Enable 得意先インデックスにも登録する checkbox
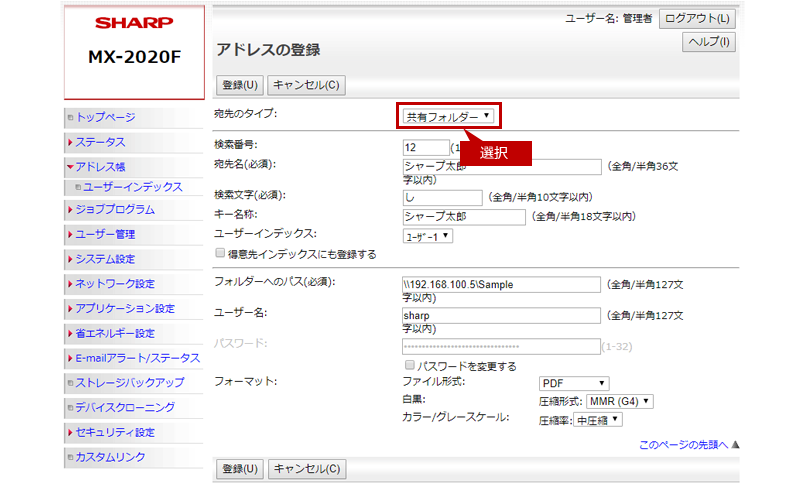Image resolution: width=804 pixels, height=486 pixels. (x=221, y=255)
